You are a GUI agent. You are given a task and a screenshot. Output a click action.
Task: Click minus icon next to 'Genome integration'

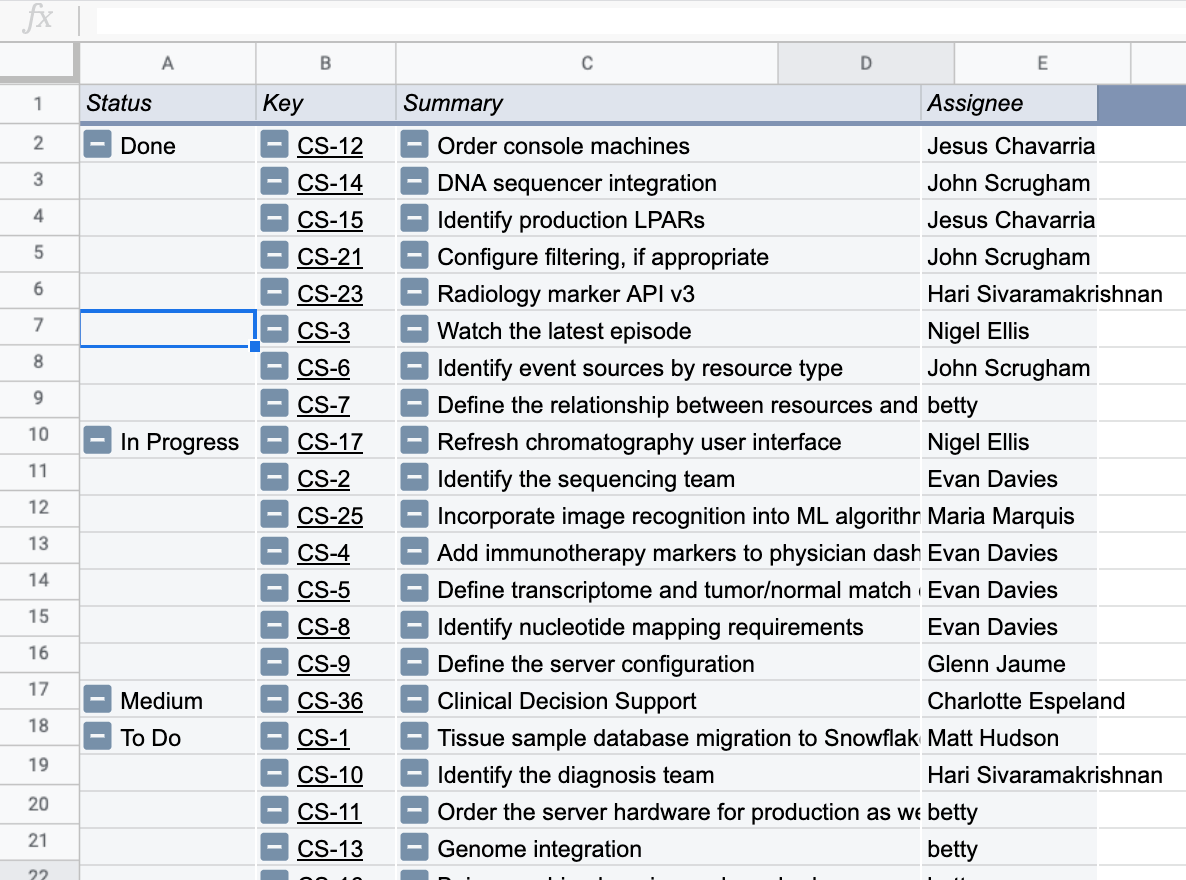(x=414, y=849)
